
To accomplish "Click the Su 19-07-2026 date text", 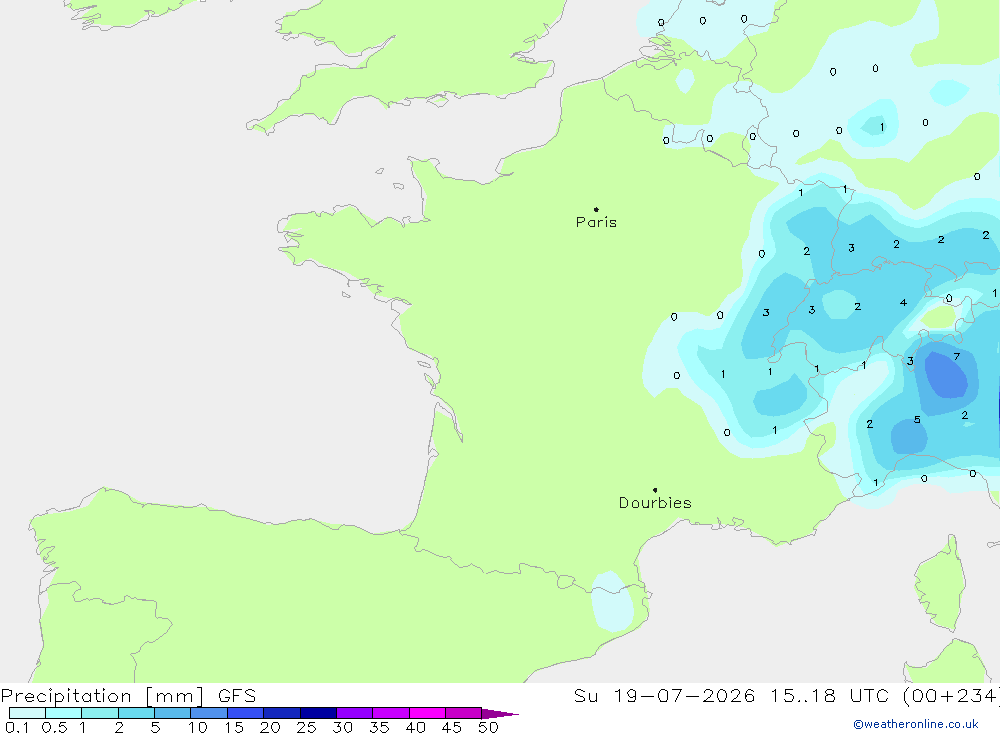I will click(x=664, y=696).
